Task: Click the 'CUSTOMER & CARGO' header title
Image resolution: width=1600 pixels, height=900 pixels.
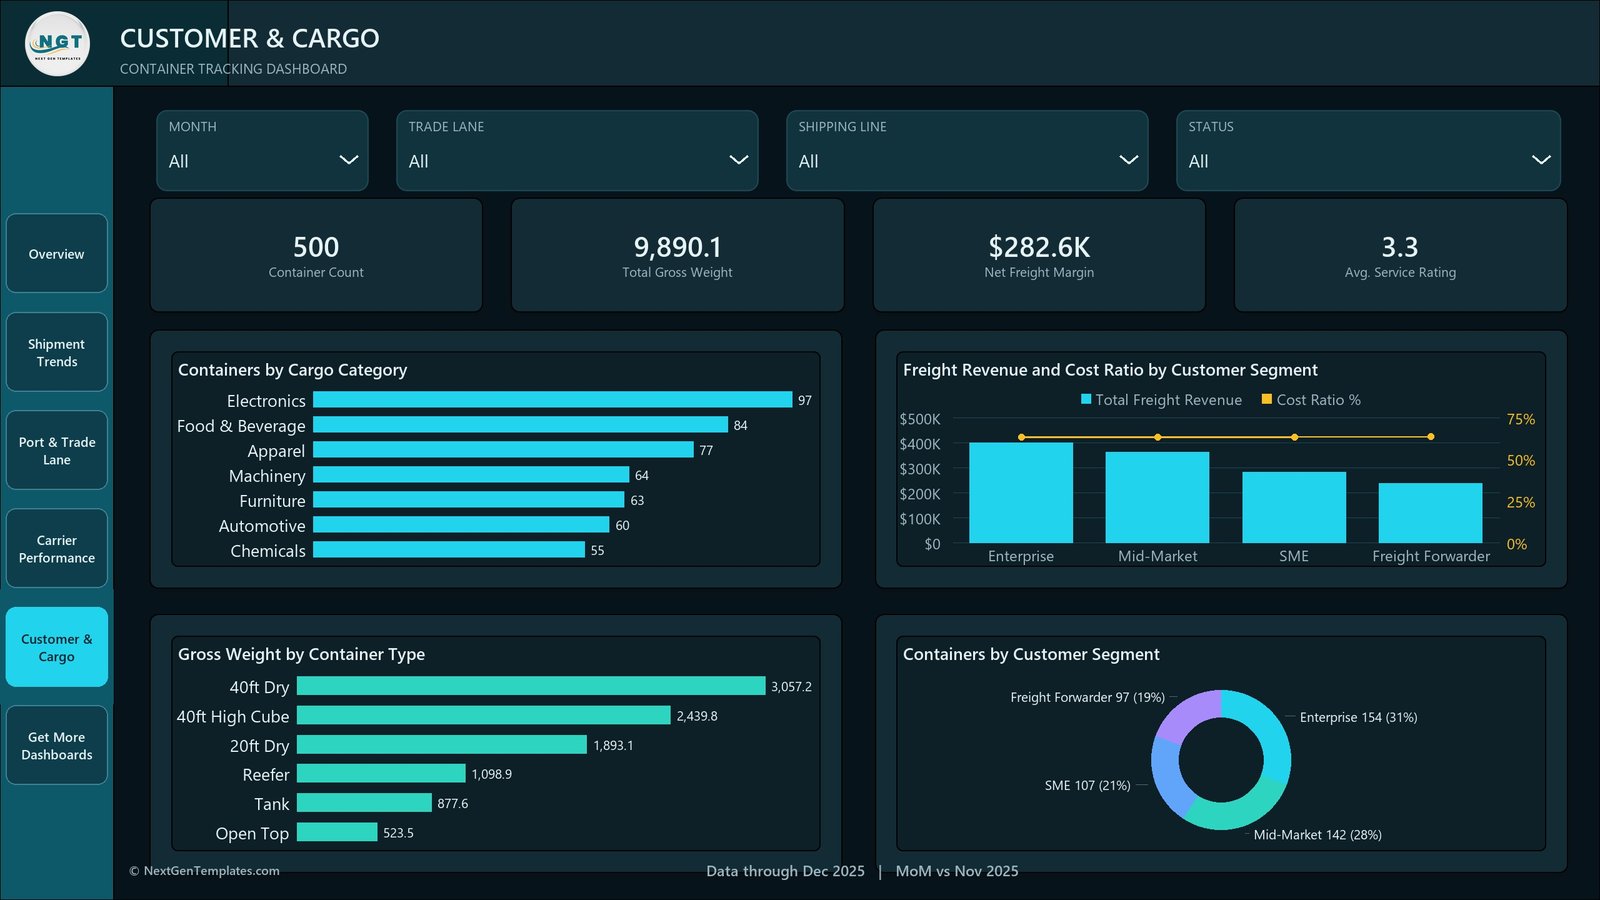Action: pos(250,38)
